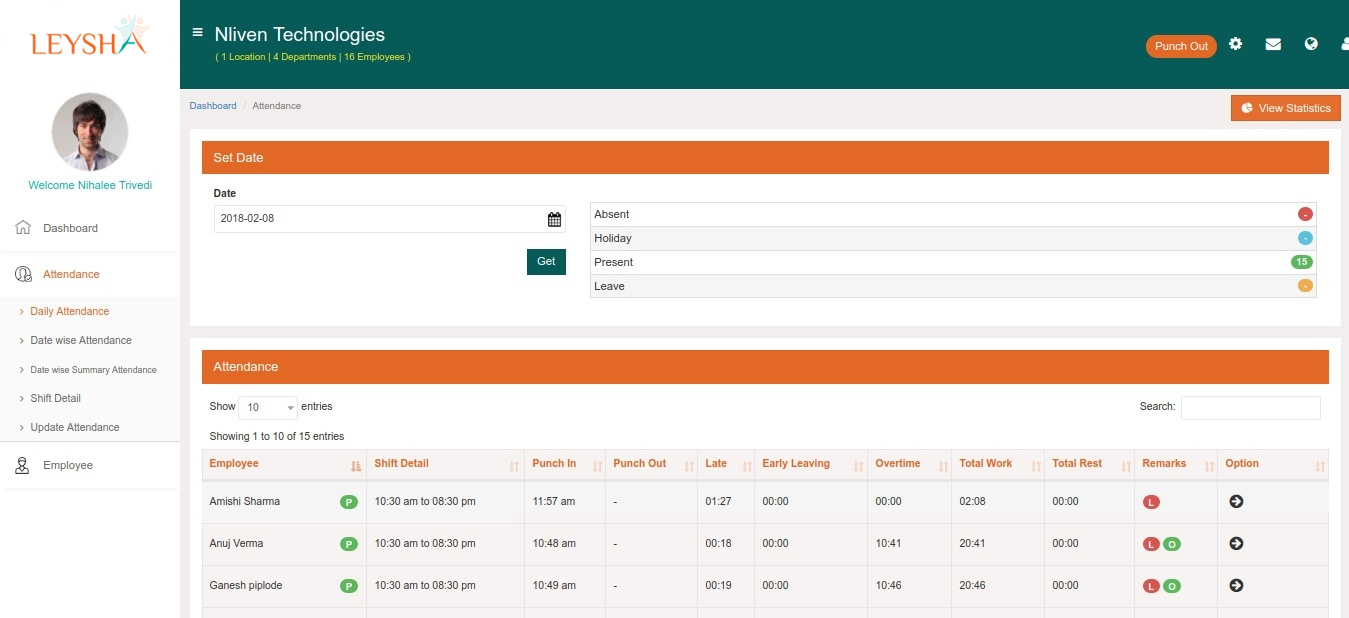Image resolution: width=1349 pixels, height=618 pixels.
Task: Focus the Search input box
Action: 1251,407
